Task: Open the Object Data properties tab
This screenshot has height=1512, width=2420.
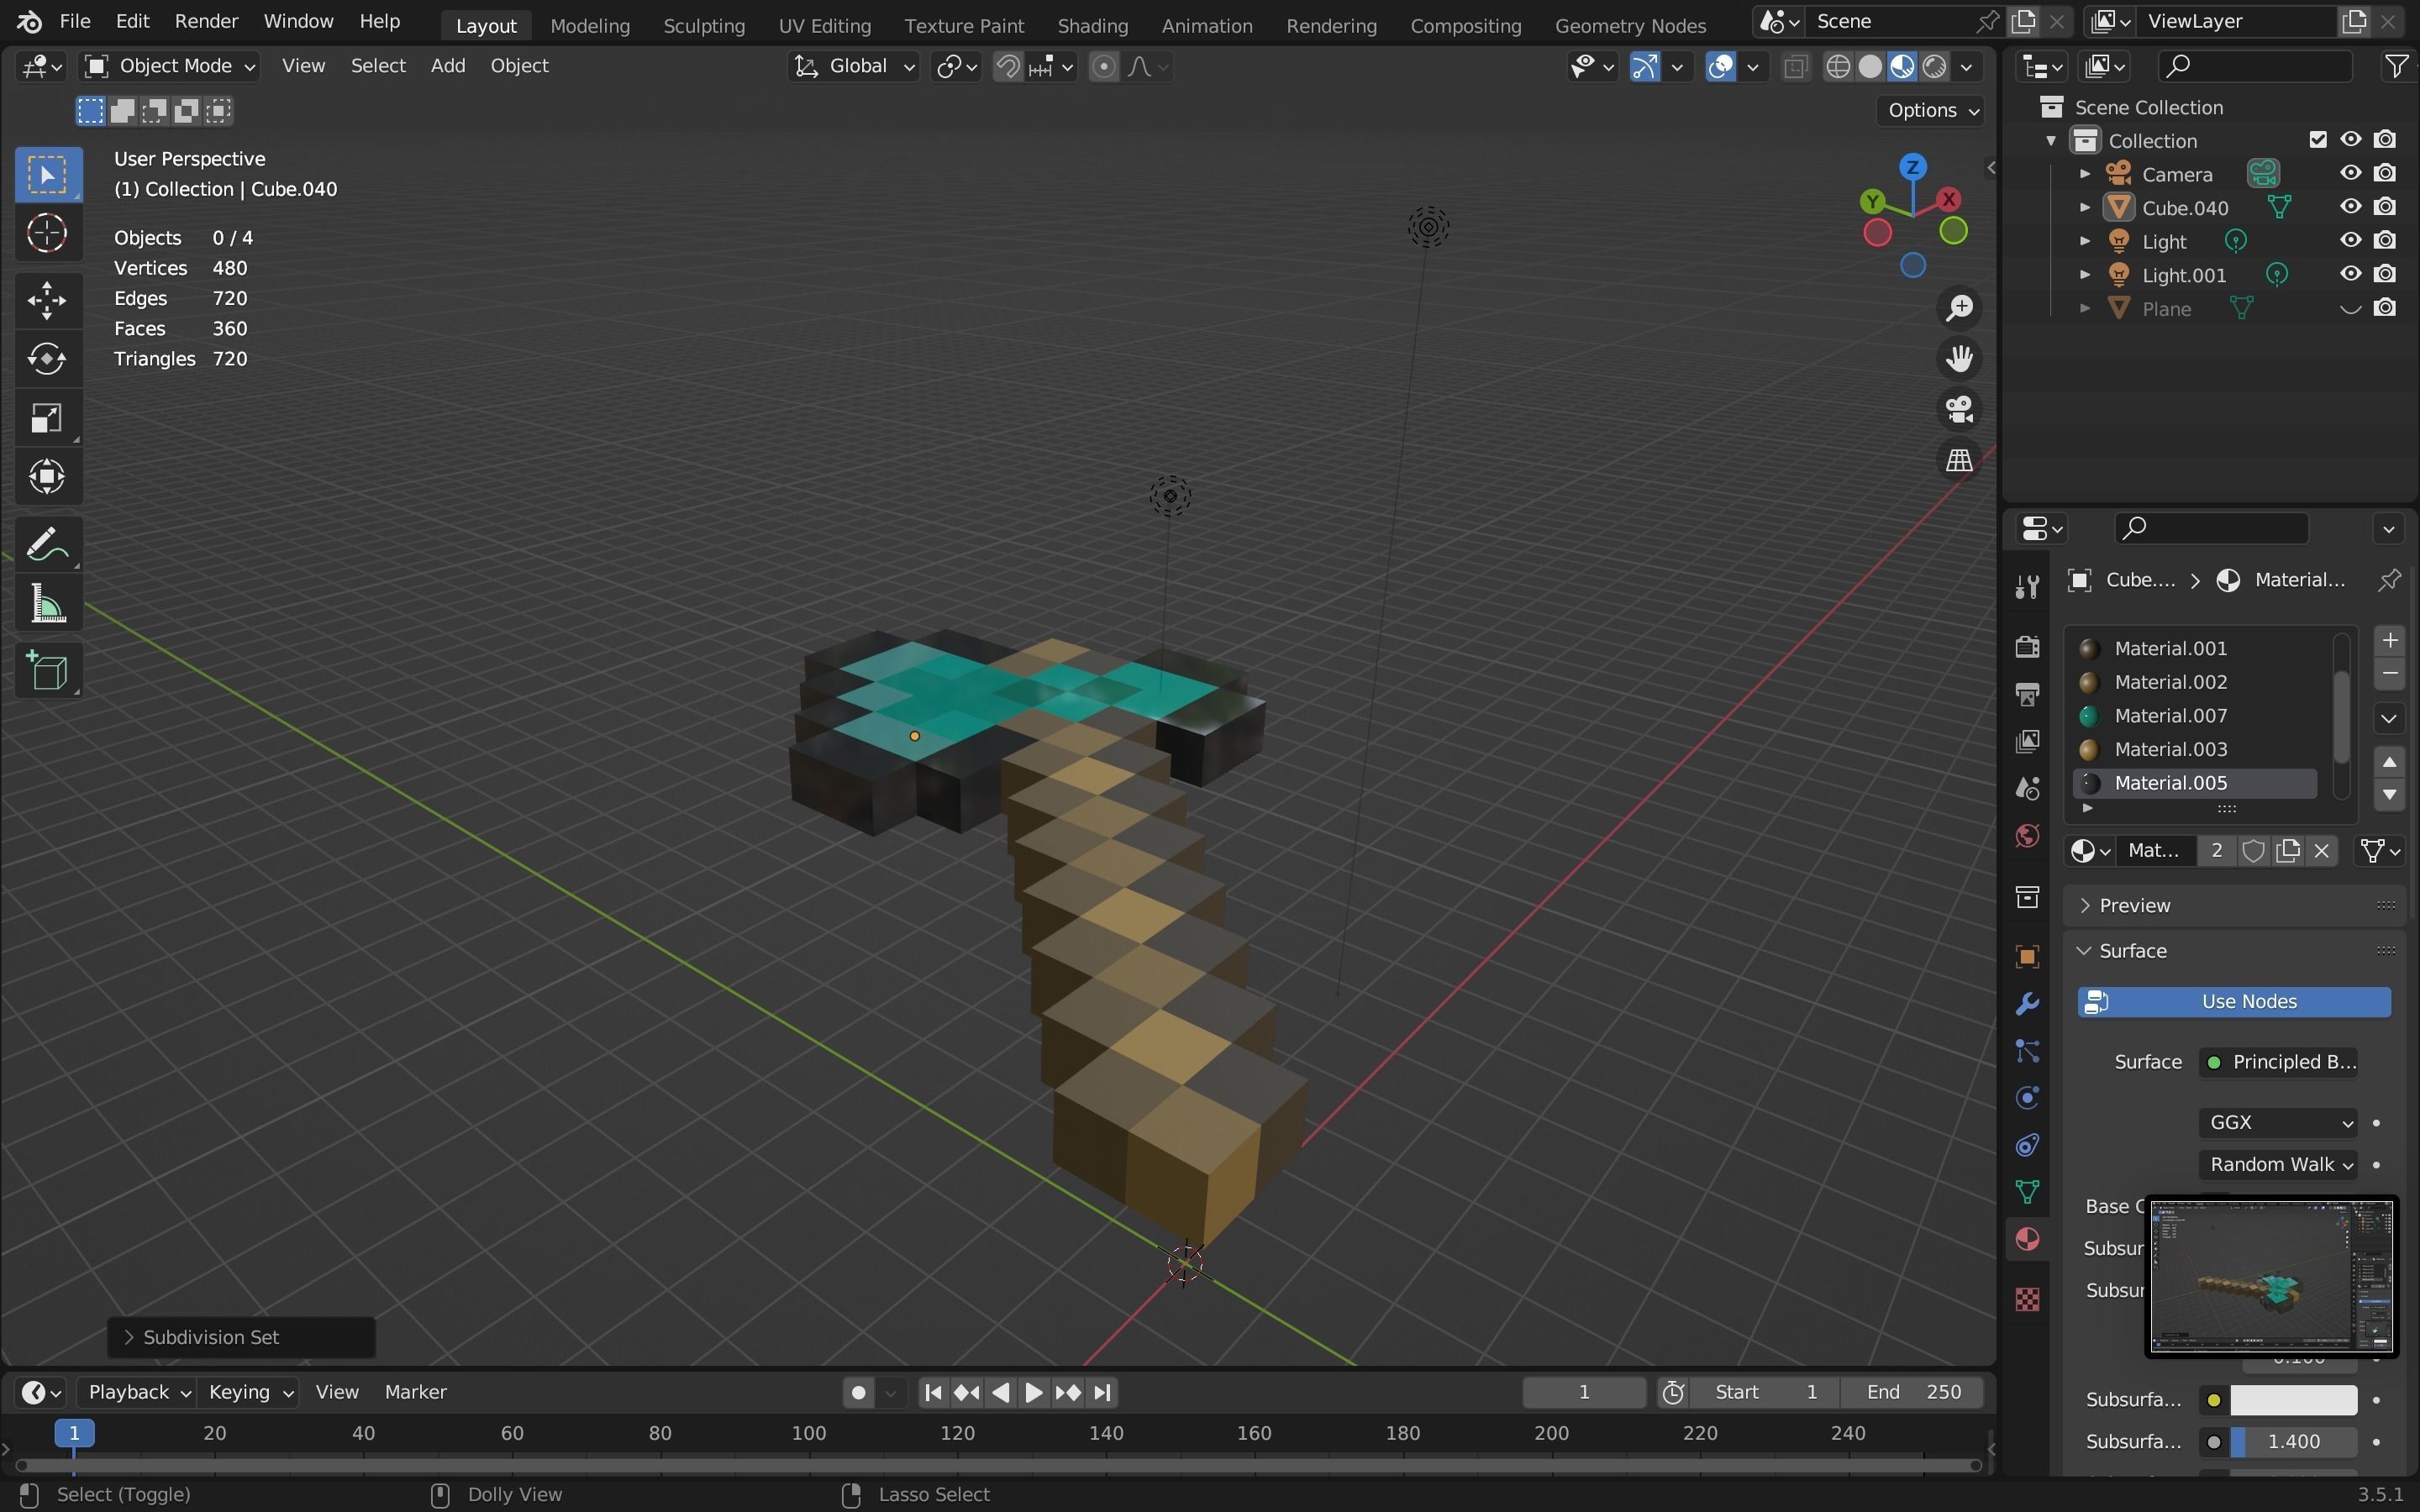Action: click(x=2027, y=1192)
